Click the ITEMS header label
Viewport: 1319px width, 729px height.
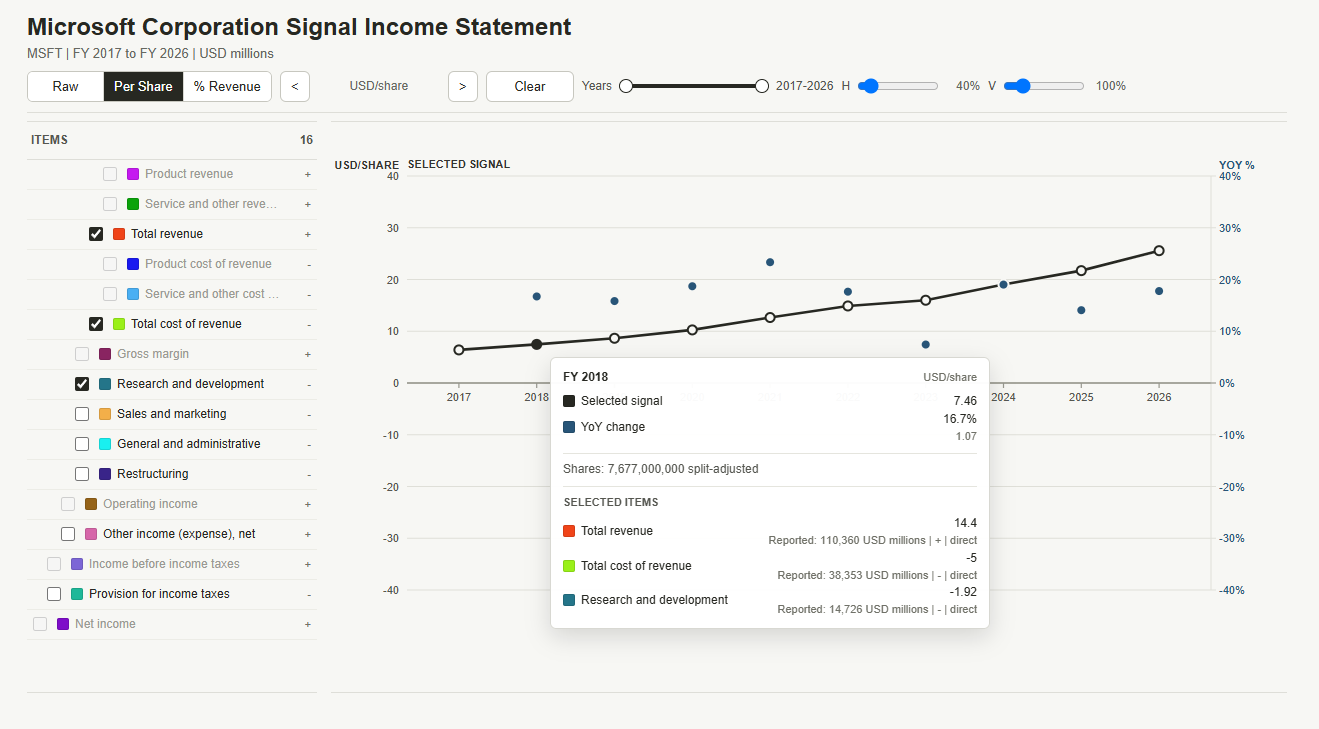[50, 140]
